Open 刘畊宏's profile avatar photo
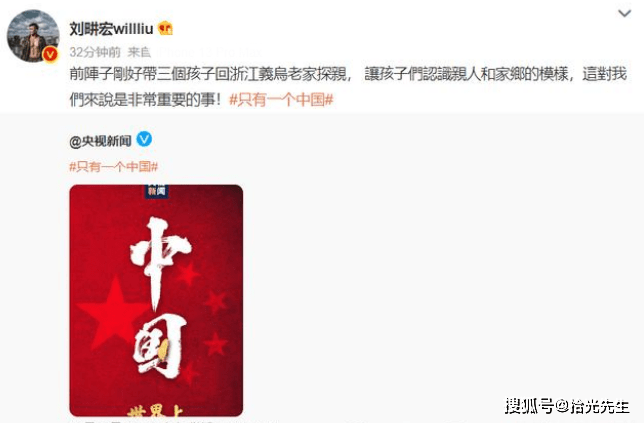 33,36
